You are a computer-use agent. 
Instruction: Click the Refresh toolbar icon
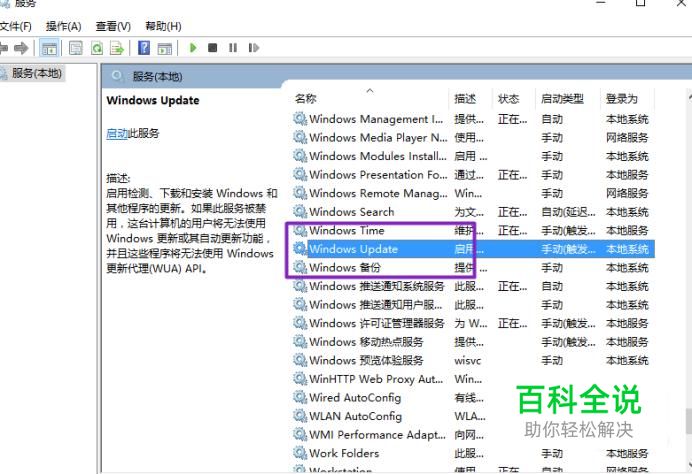pyautogui.click(x=97, y=48)
